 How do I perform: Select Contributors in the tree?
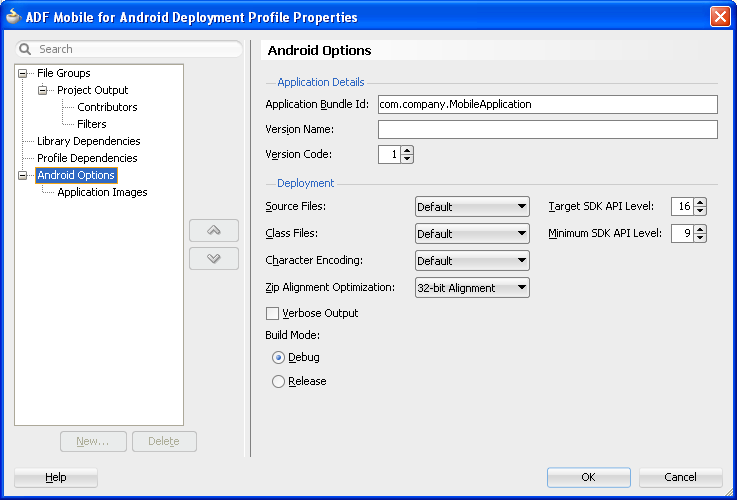107,107
